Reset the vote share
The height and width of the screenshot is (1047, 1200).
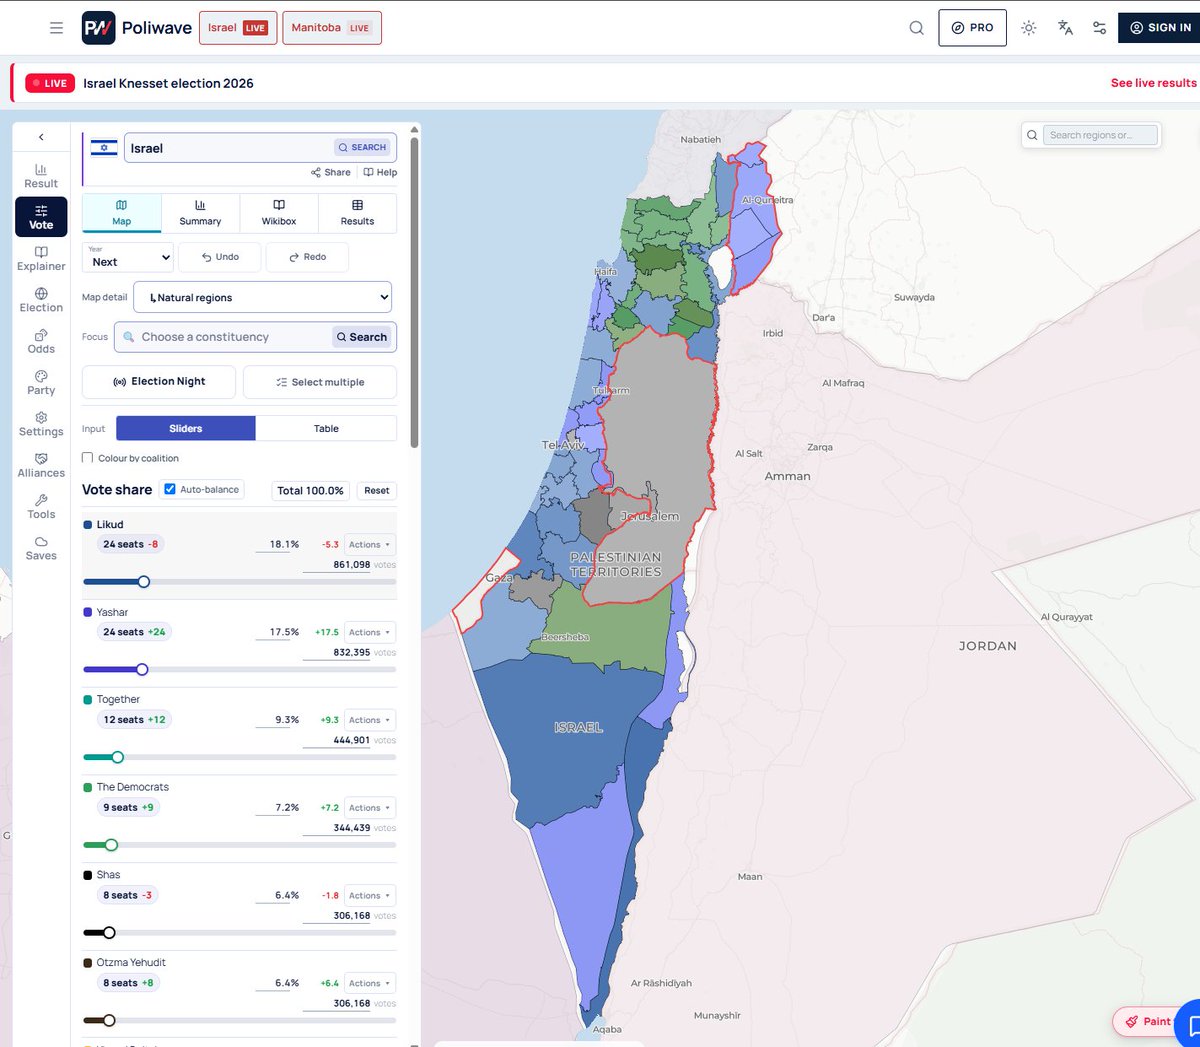[x=377, y=491]
